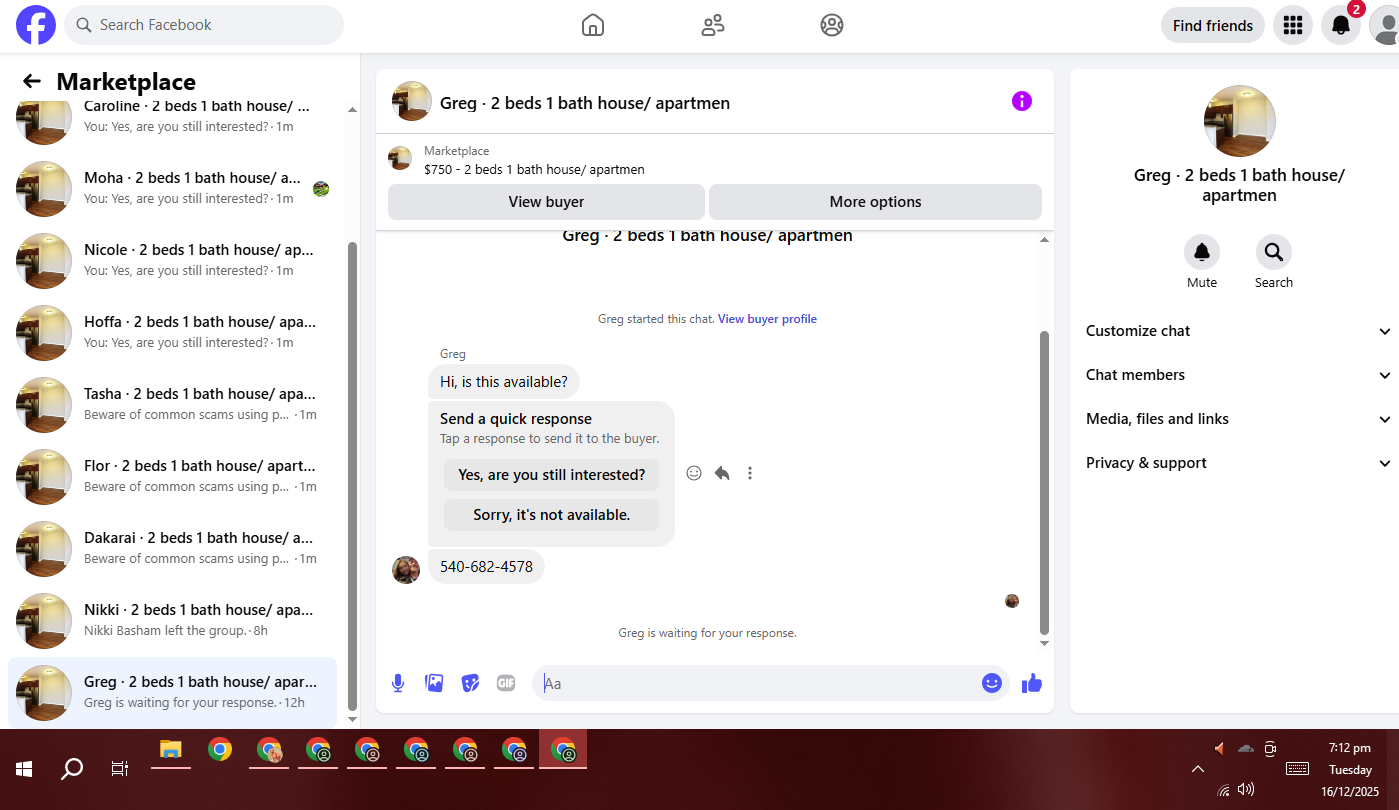Open the three-dot message options menu
The height and width of the screenshot is (810, 1399).
750,473
